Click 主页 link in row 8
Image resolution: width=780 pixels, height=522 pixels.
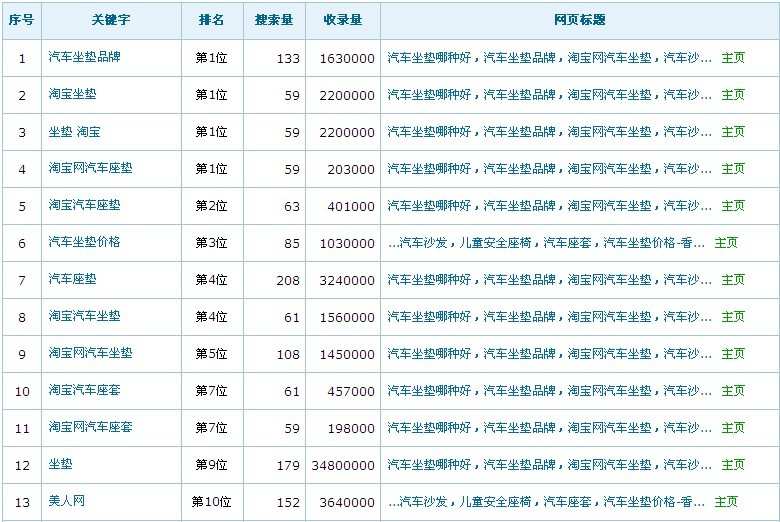pyautogui.click(x=733, y=316)
